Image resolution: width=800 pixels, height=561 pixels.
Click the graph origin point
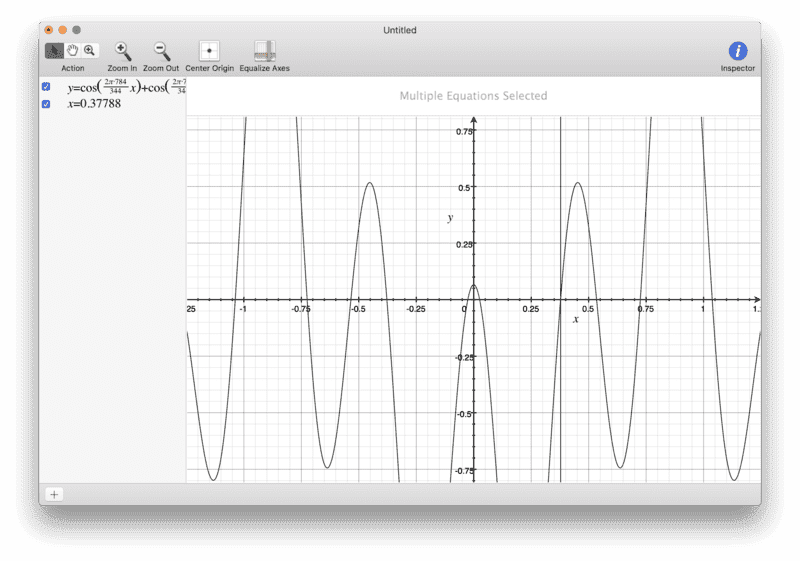click(473, 299)
